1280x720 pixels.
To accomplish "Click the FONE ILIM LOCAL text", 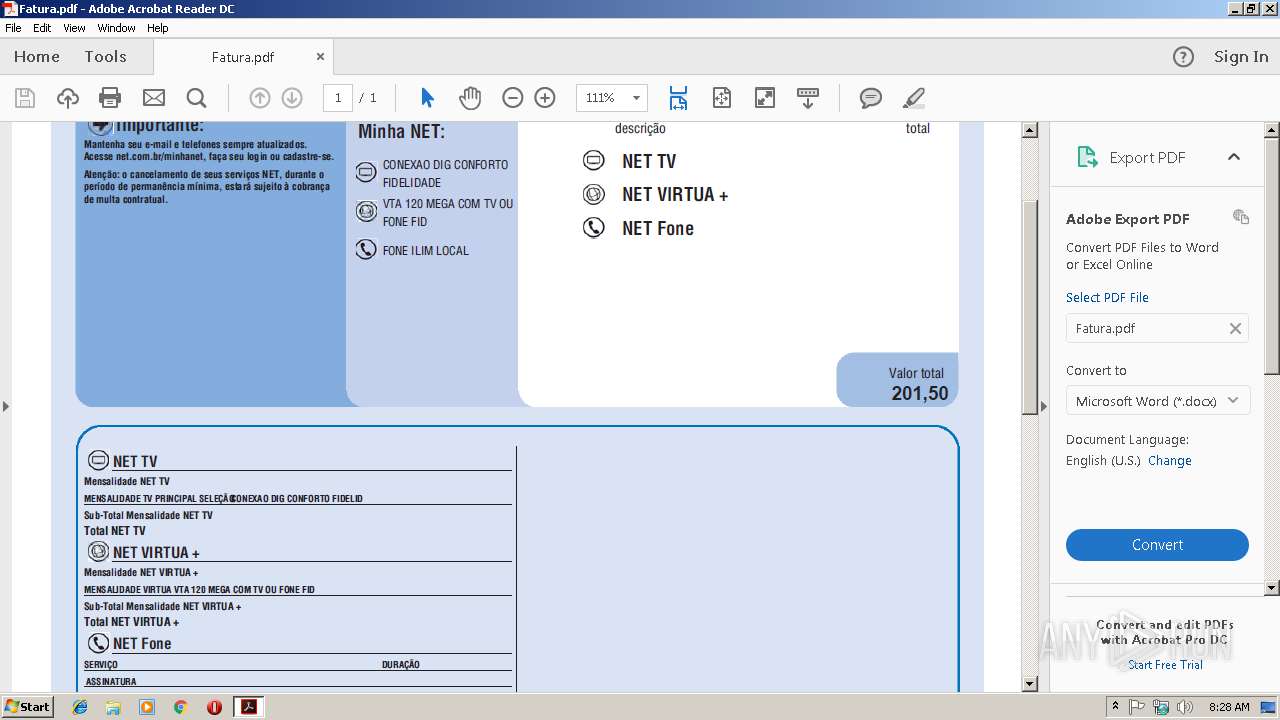I will pos(425,251).
